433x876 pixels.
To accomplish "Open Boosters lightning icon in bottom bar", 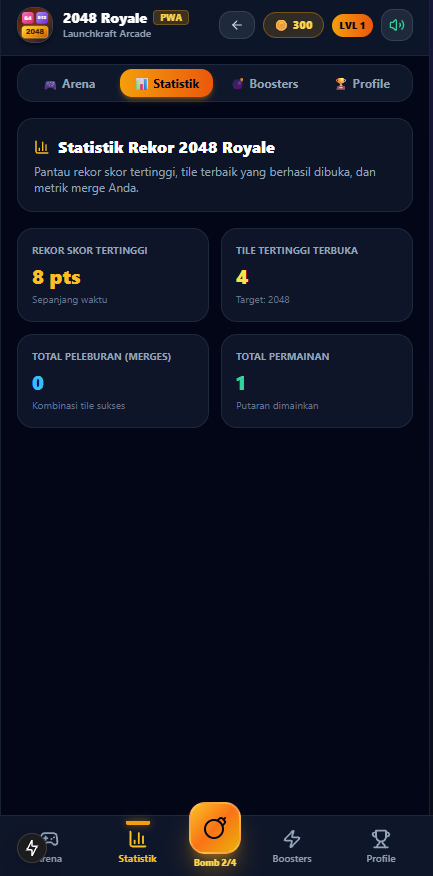I will (x=292, y=845).
